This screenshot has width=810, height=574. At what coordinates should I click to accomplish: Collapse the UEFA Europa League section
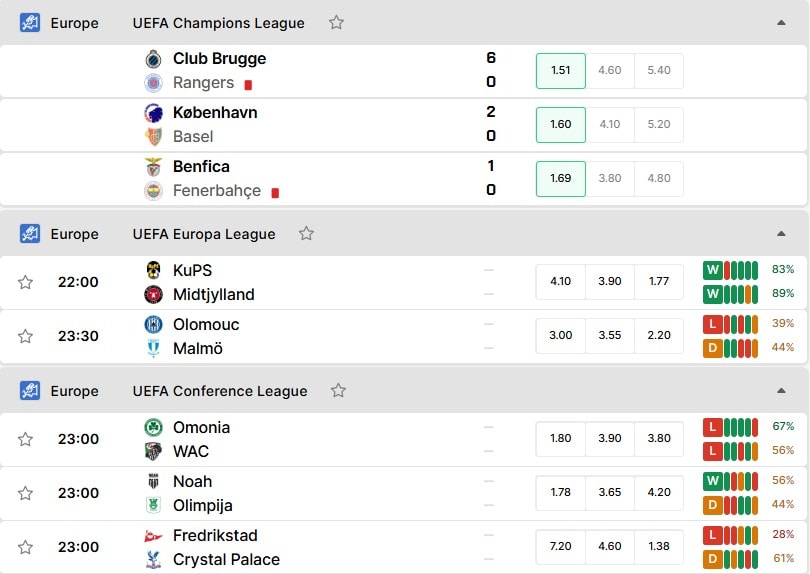click(781, 234)
